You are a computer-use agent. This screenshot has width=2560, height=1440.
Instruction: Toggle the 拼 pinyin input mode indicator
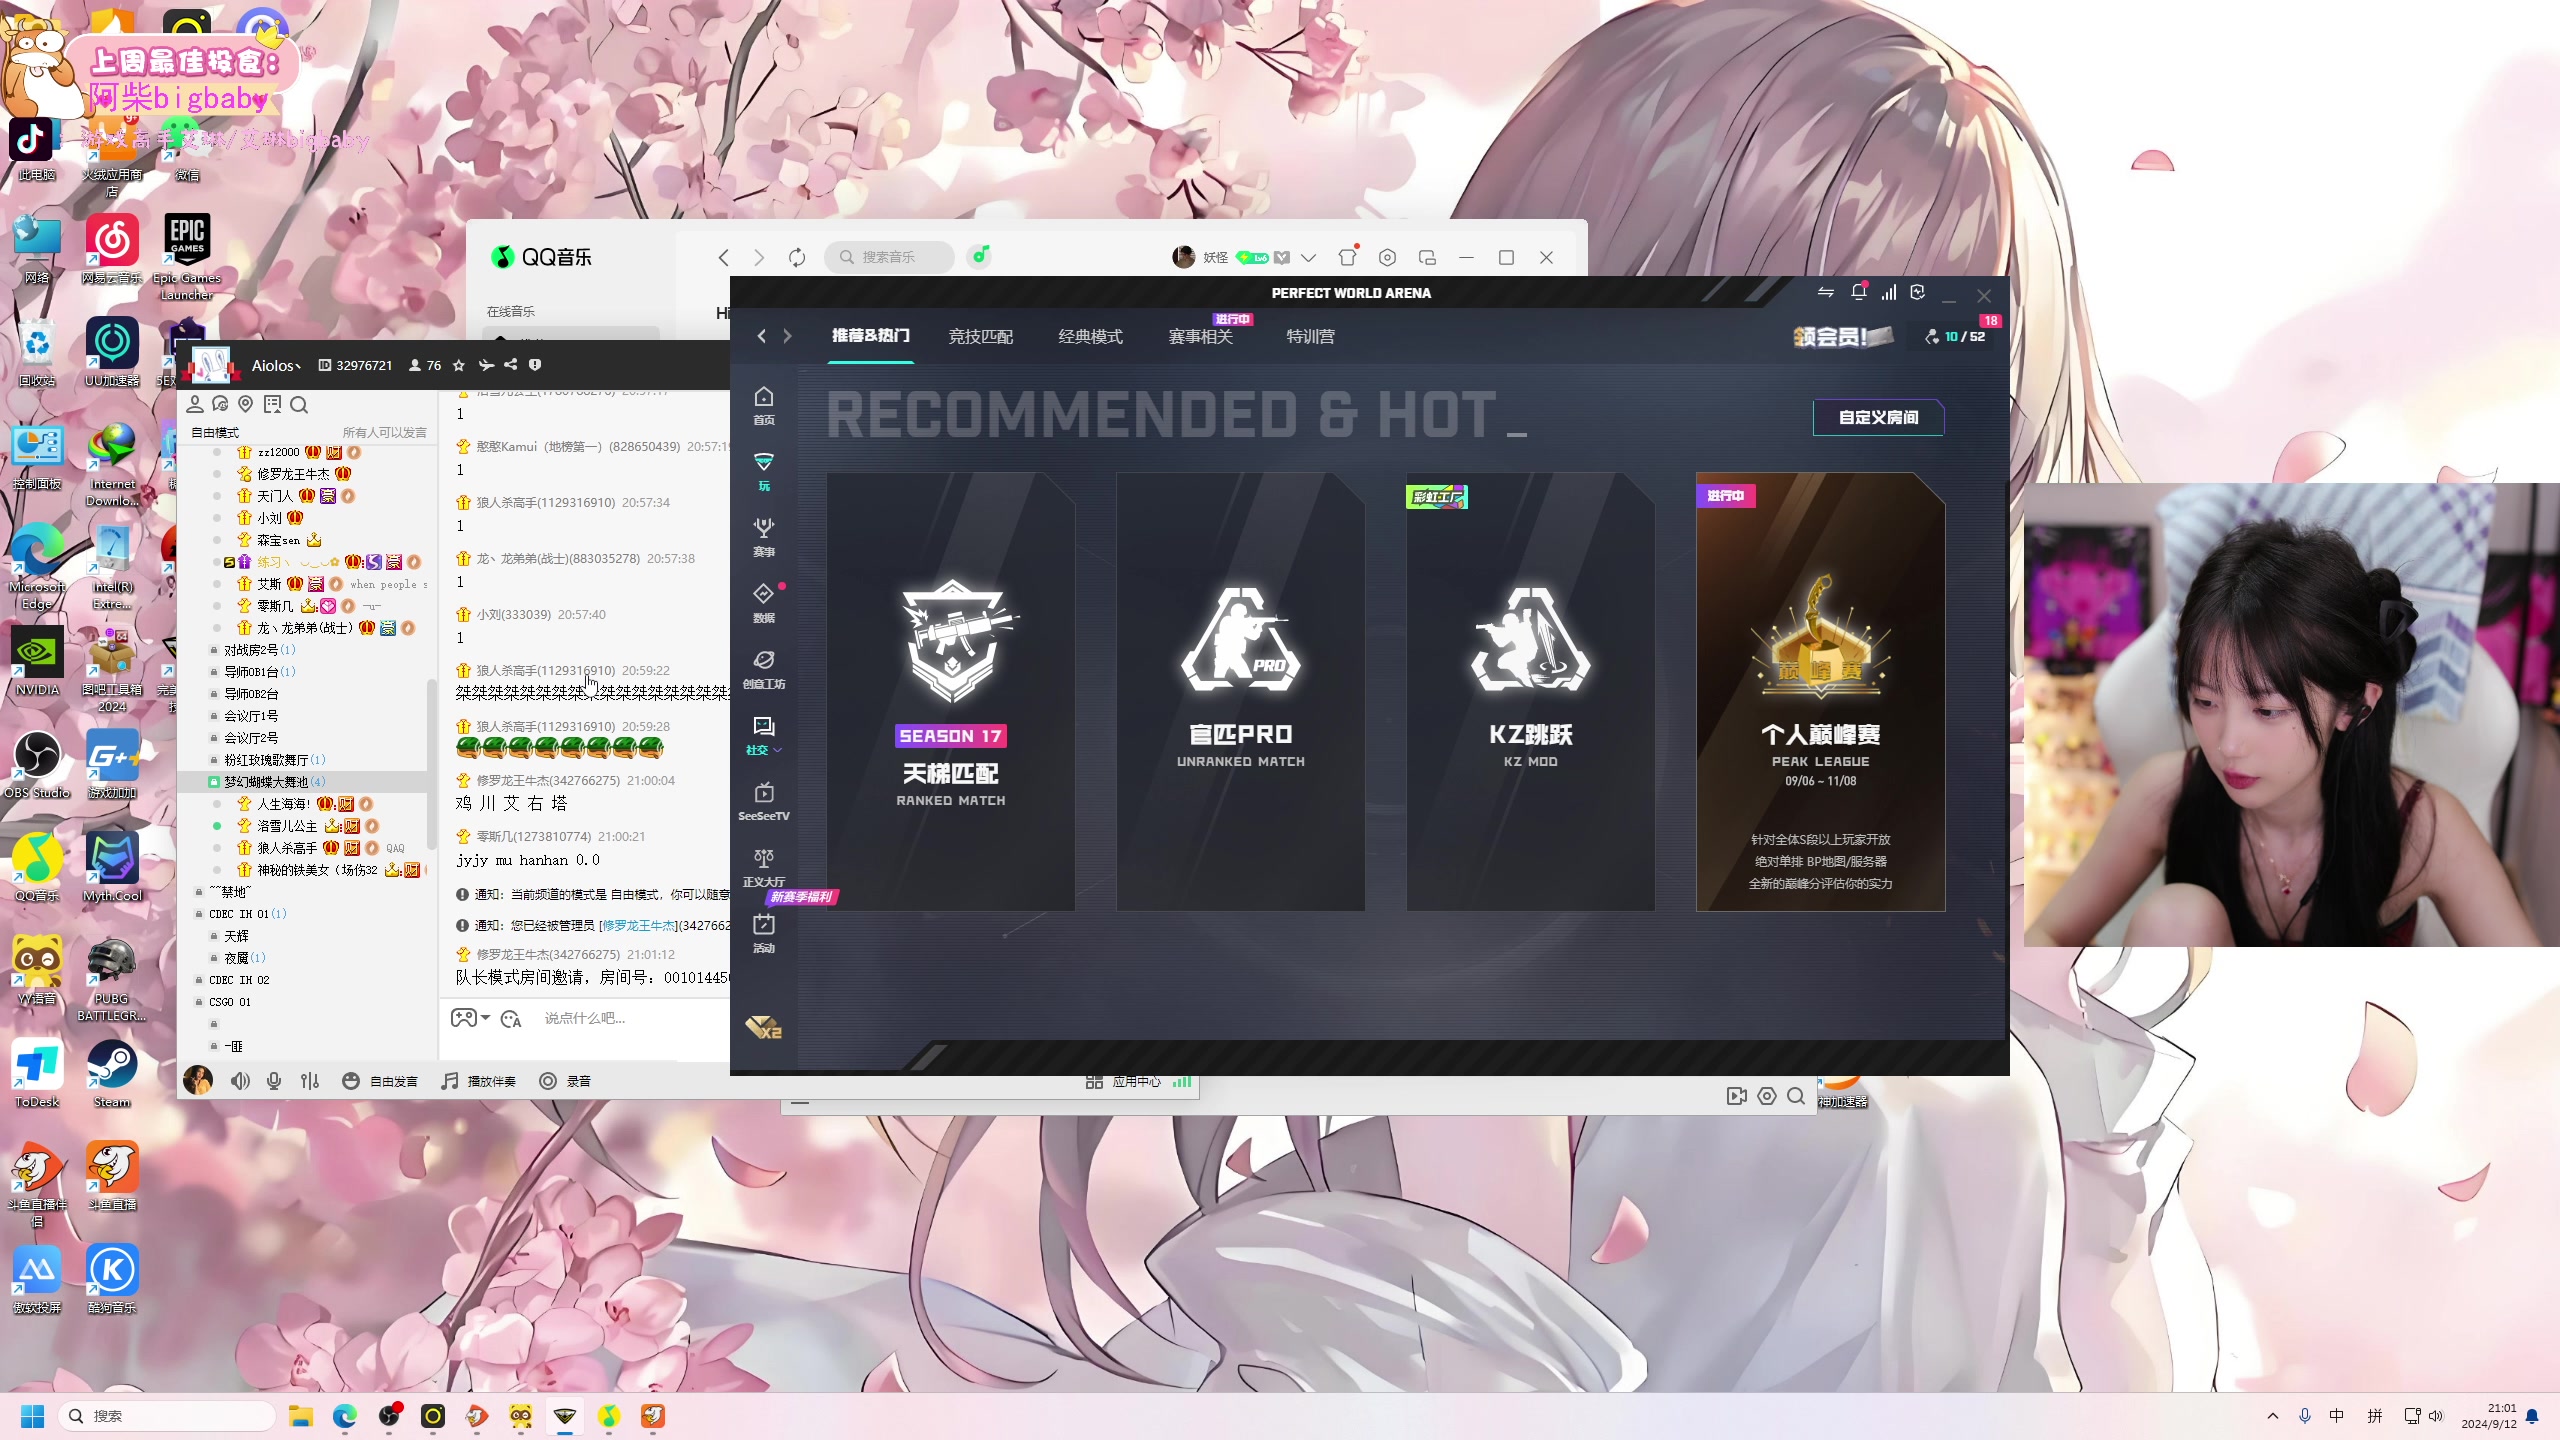[x=2375, y=1416]
